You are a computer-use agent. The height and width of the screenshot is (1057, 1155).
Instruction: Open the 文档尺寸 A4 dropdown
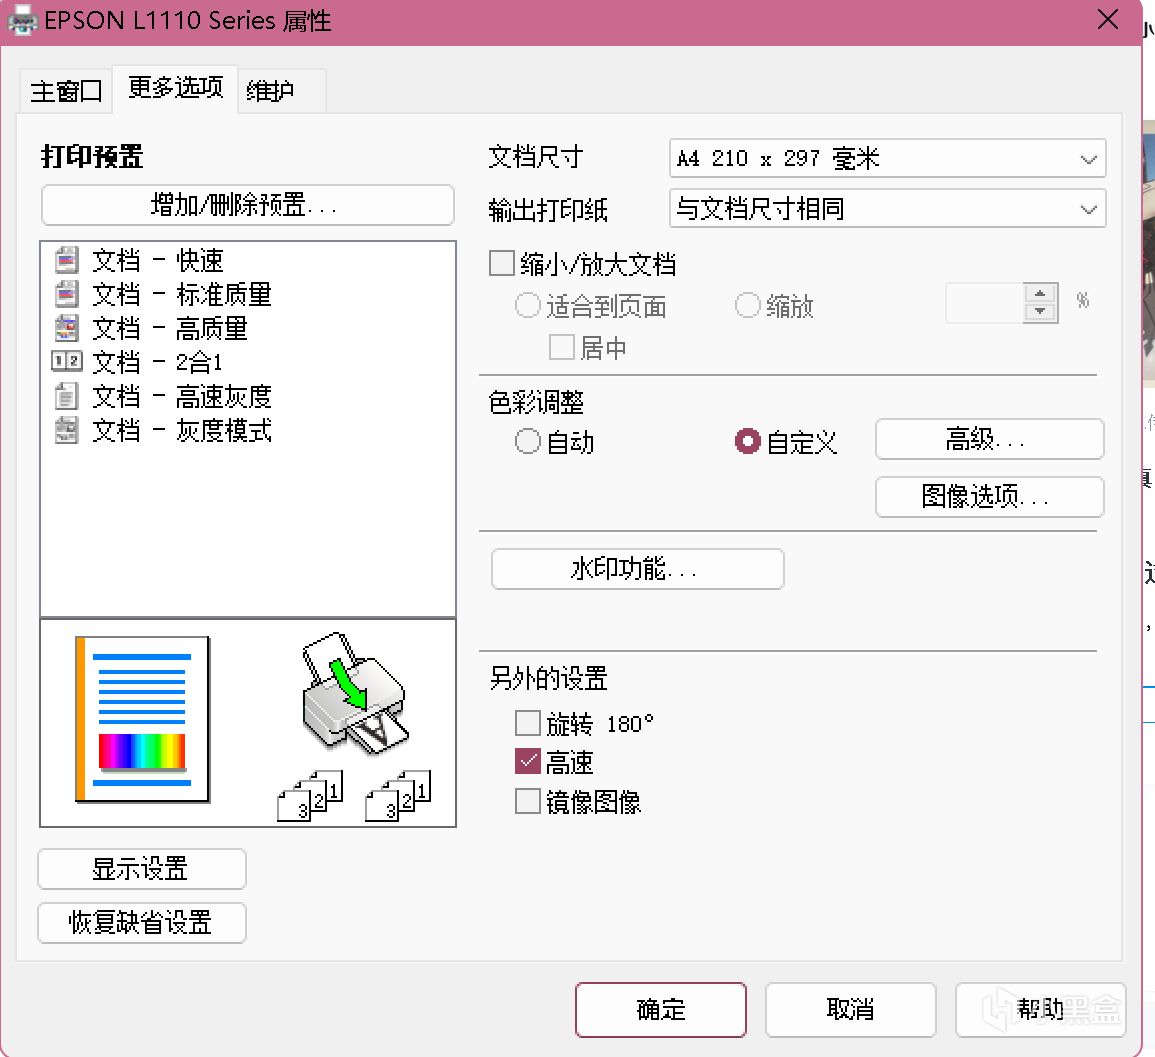click(x=888, y=158)
